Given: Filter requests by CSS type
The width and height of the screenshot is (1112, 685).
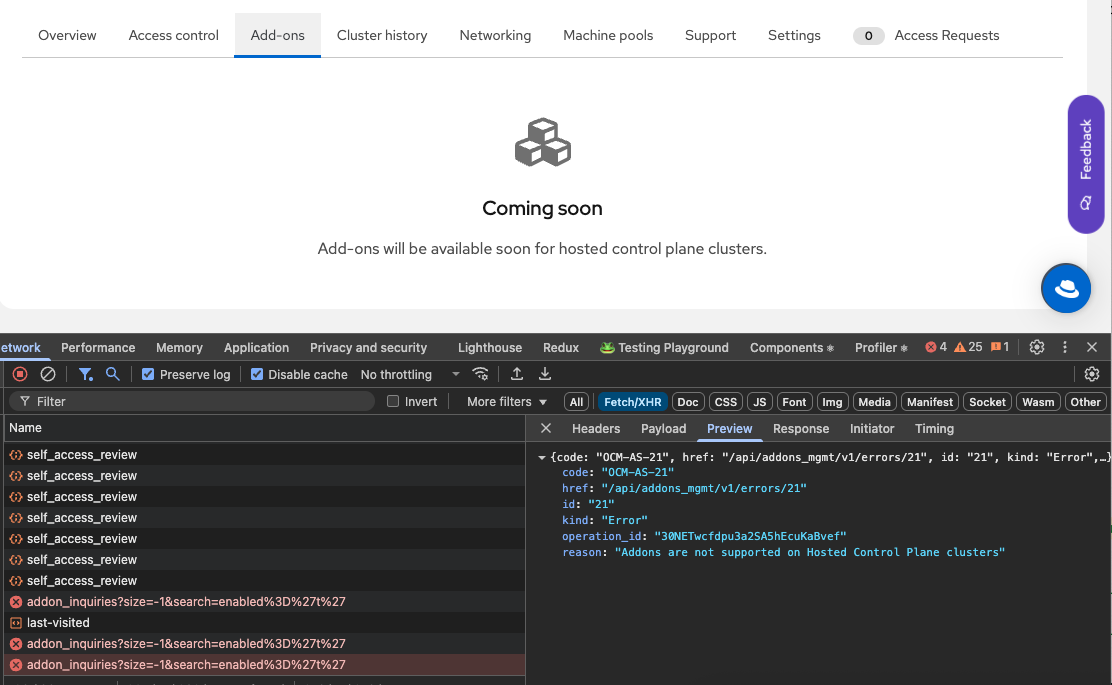Looking at the screenshot, I should [725, 401].
